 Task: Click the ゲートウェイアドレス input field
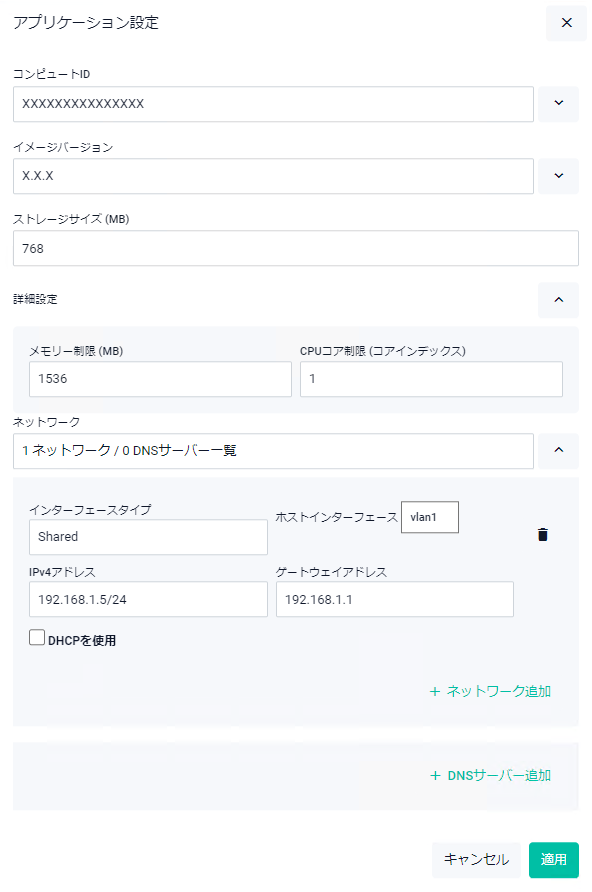pos(395,599)
